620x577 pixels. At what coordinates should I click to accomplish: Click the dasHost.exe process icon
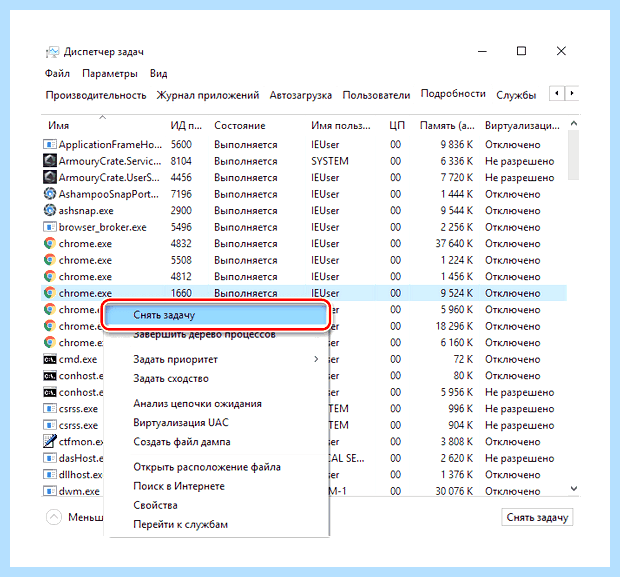click(49, 458)
